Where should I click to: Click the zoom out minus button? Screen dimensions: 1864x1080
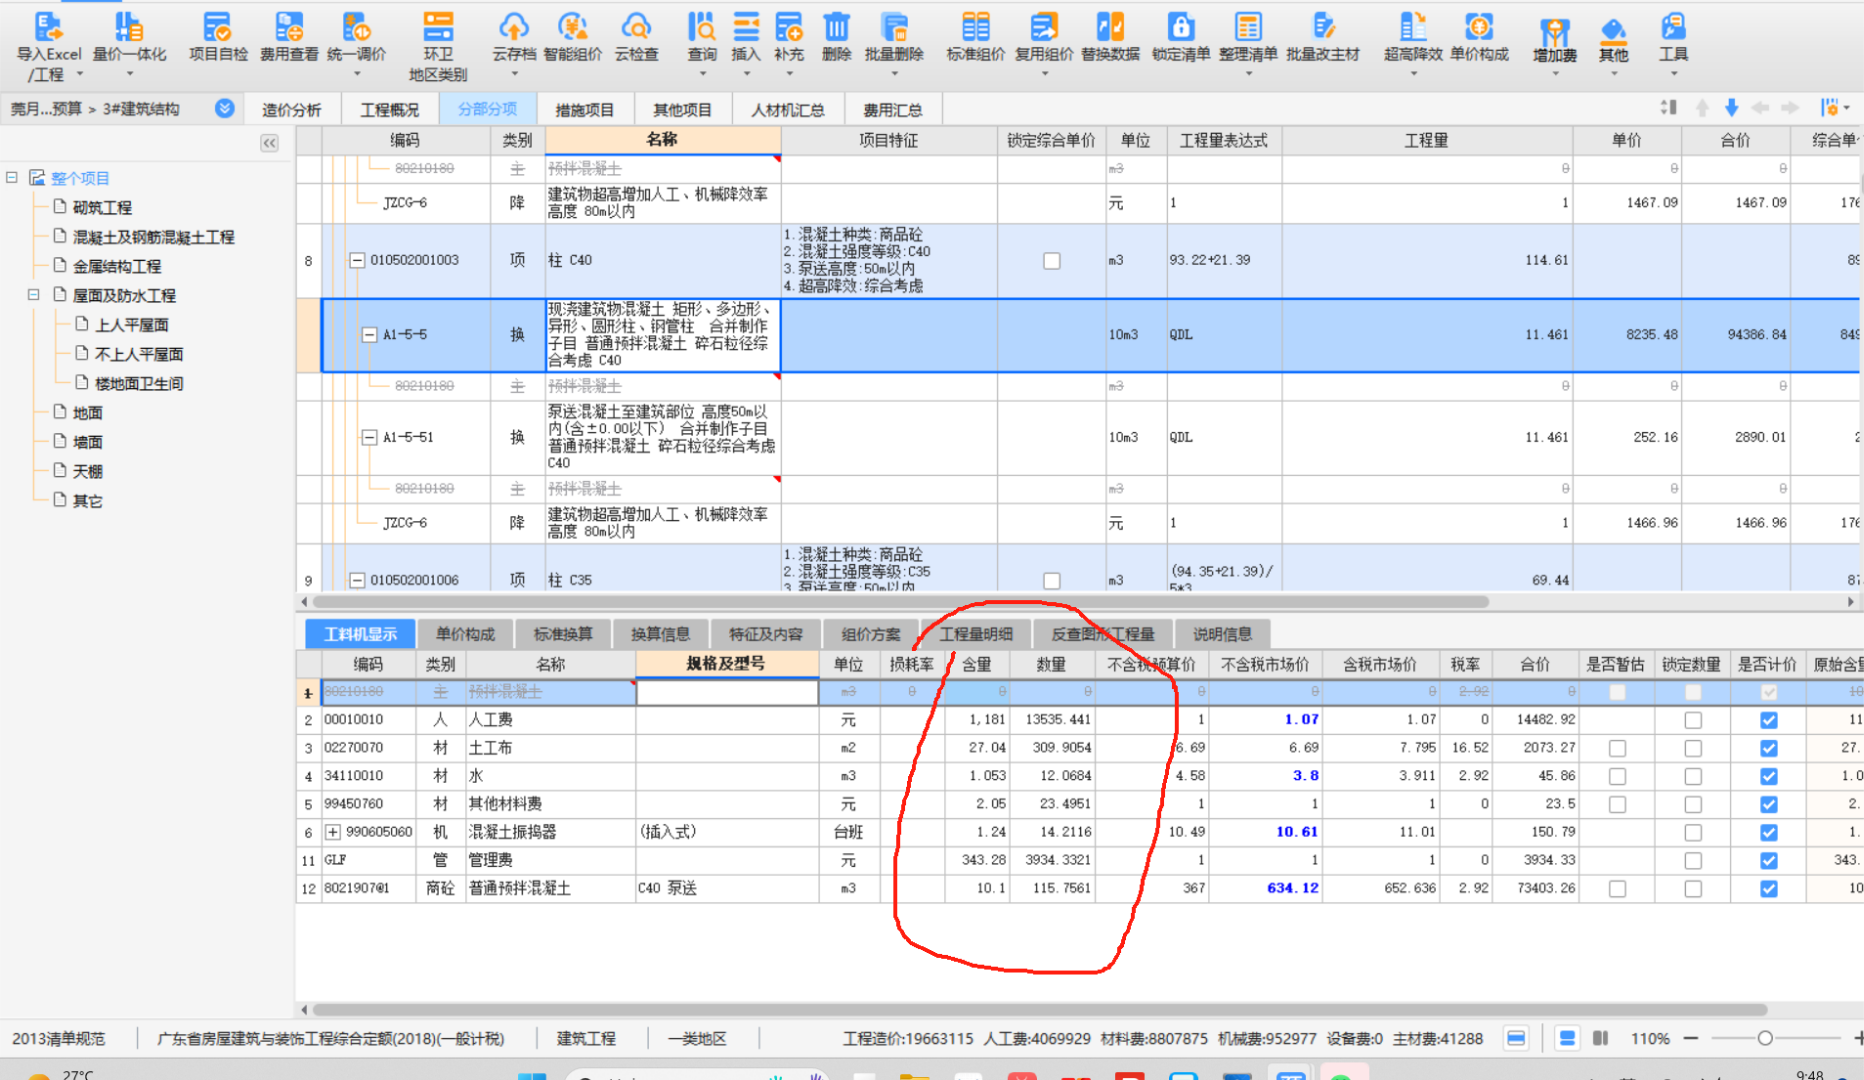click(1691, 1038)
